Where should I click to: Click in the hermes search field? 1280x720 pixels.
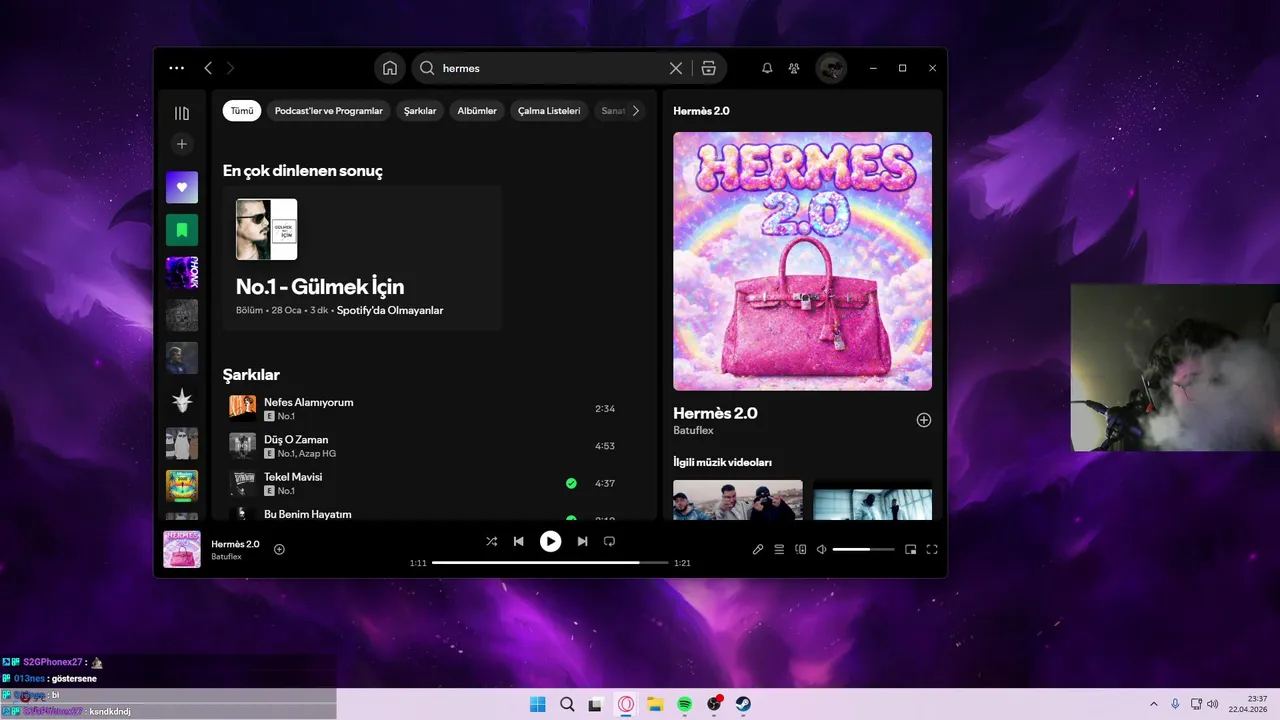[550, 68]
